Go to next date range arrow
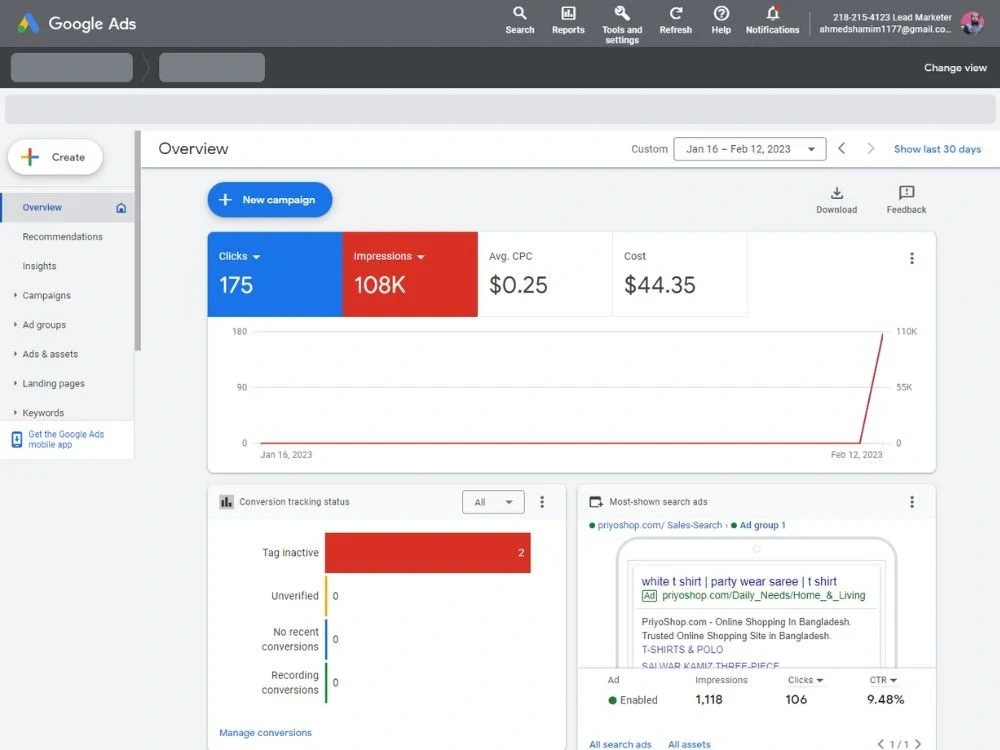This screenshot has height=750, width=1000. (871, 149)
